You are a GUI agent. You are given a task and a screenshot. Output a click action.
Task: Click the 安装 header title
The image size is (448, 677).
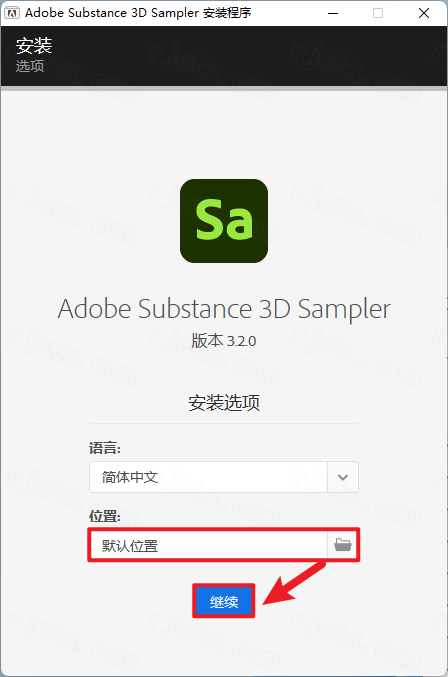pos(34,46)
